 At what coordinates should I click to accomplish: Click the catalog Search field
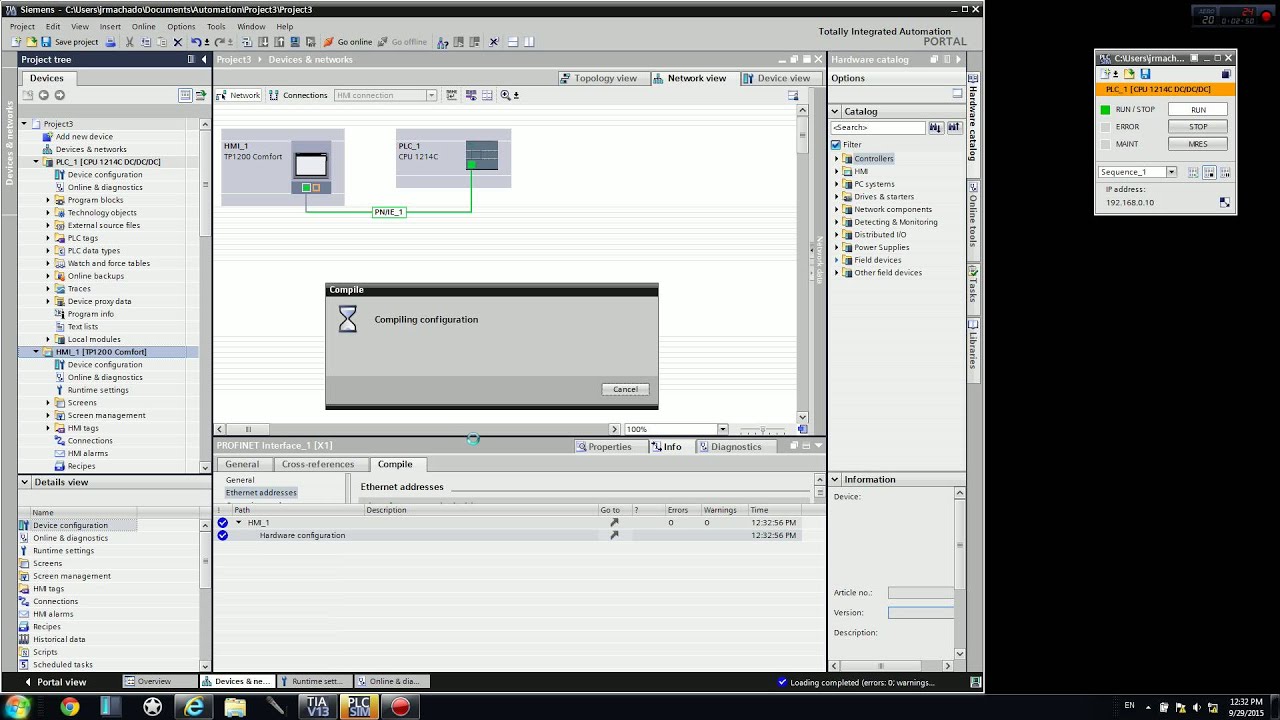pyautogui.click(x=878, y=127)
